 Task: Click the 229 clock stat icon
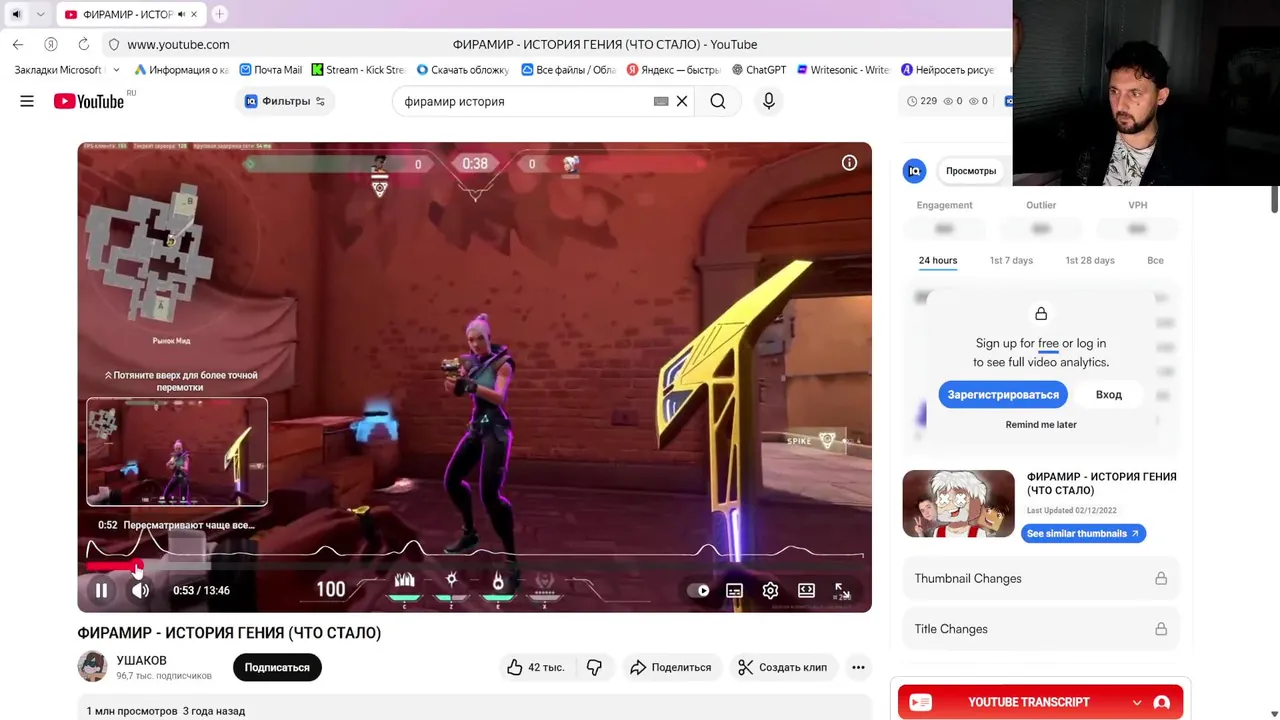click(x=912, y=101)
